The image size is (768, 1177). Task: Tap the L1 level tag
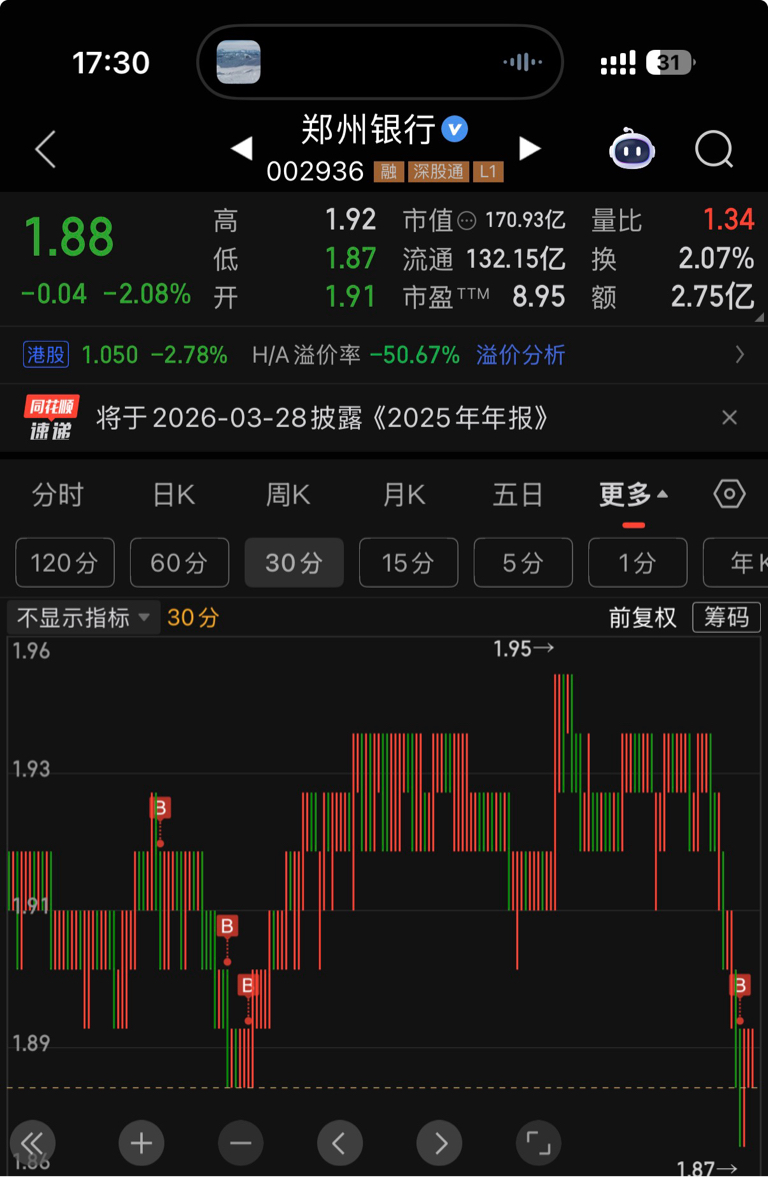[488, 172]
